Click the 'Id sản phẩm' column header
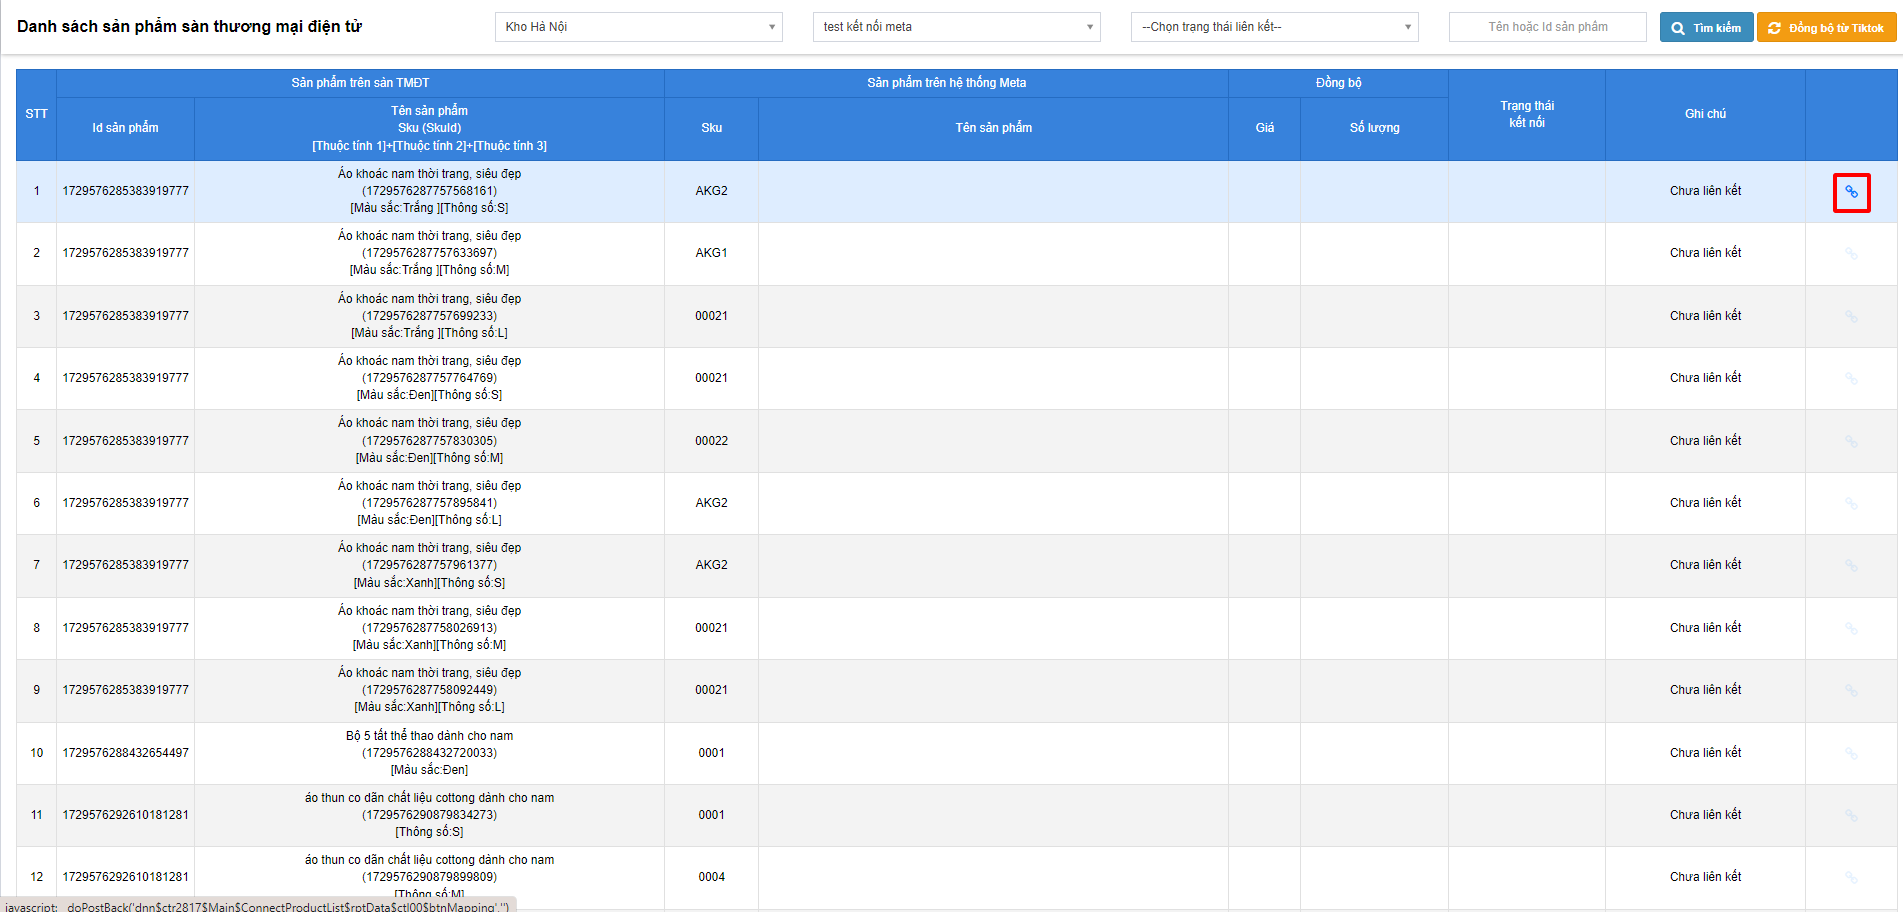 click(125, 128)
